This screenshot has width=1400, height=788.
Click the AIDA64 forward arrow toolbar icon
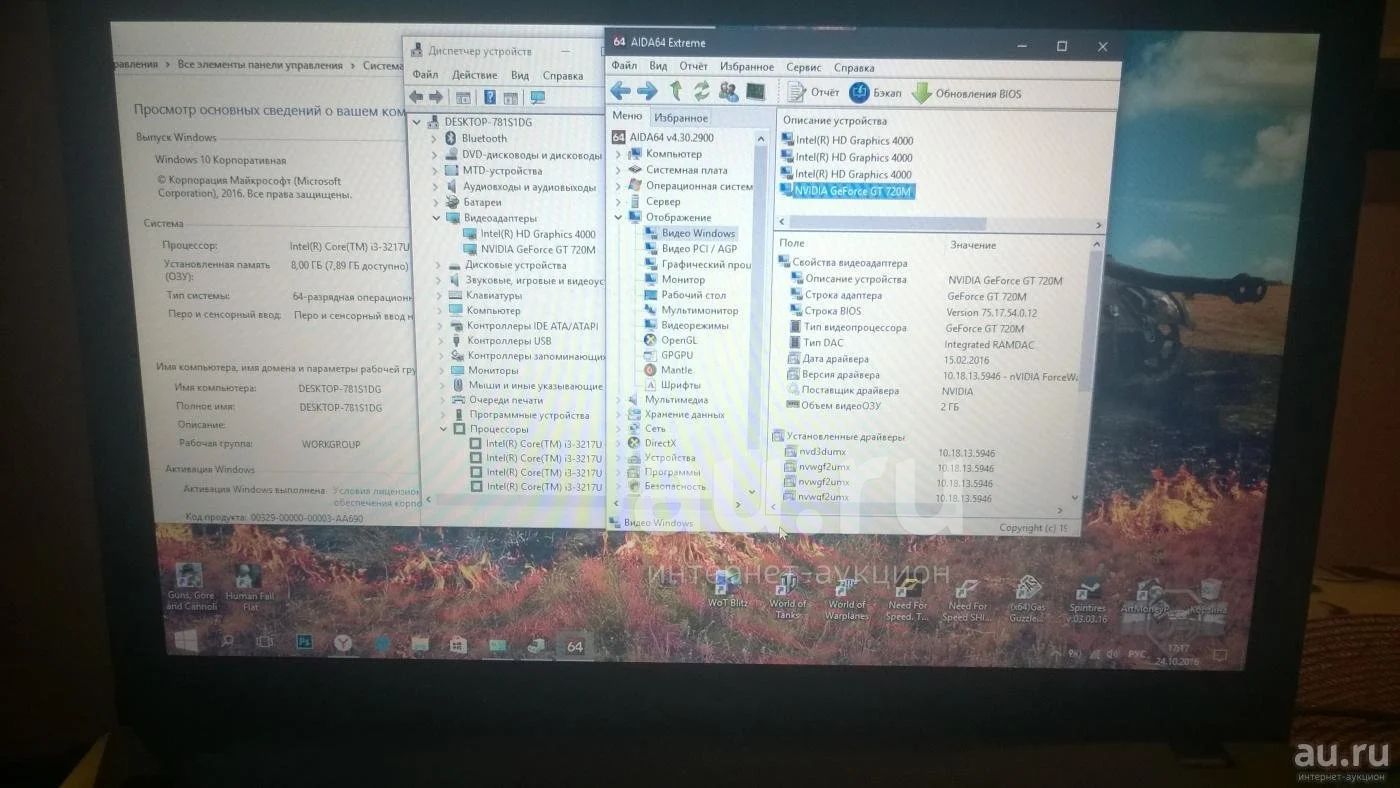tap(647, 92)
